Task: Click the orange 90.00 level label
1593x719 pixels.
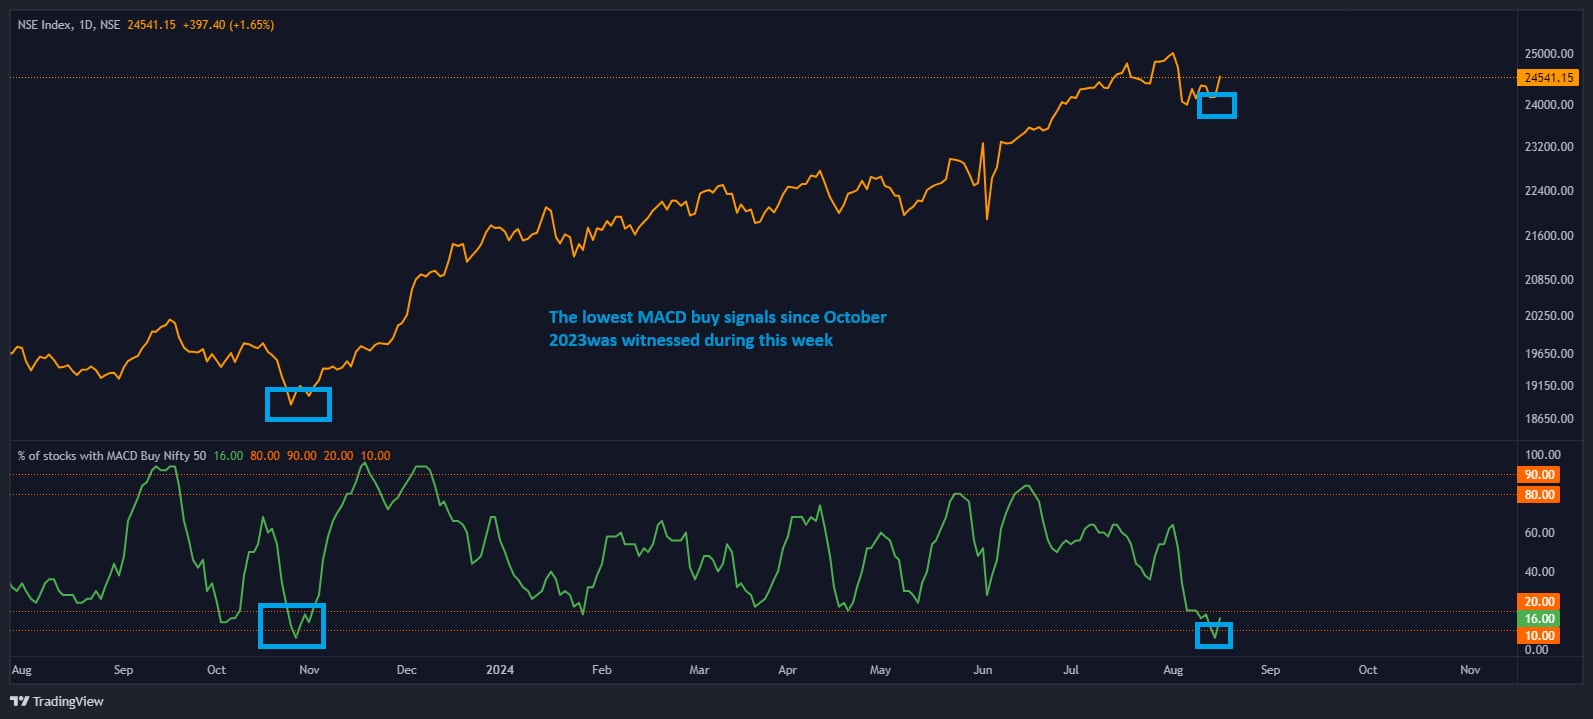Action: (x=1539, y=475)
